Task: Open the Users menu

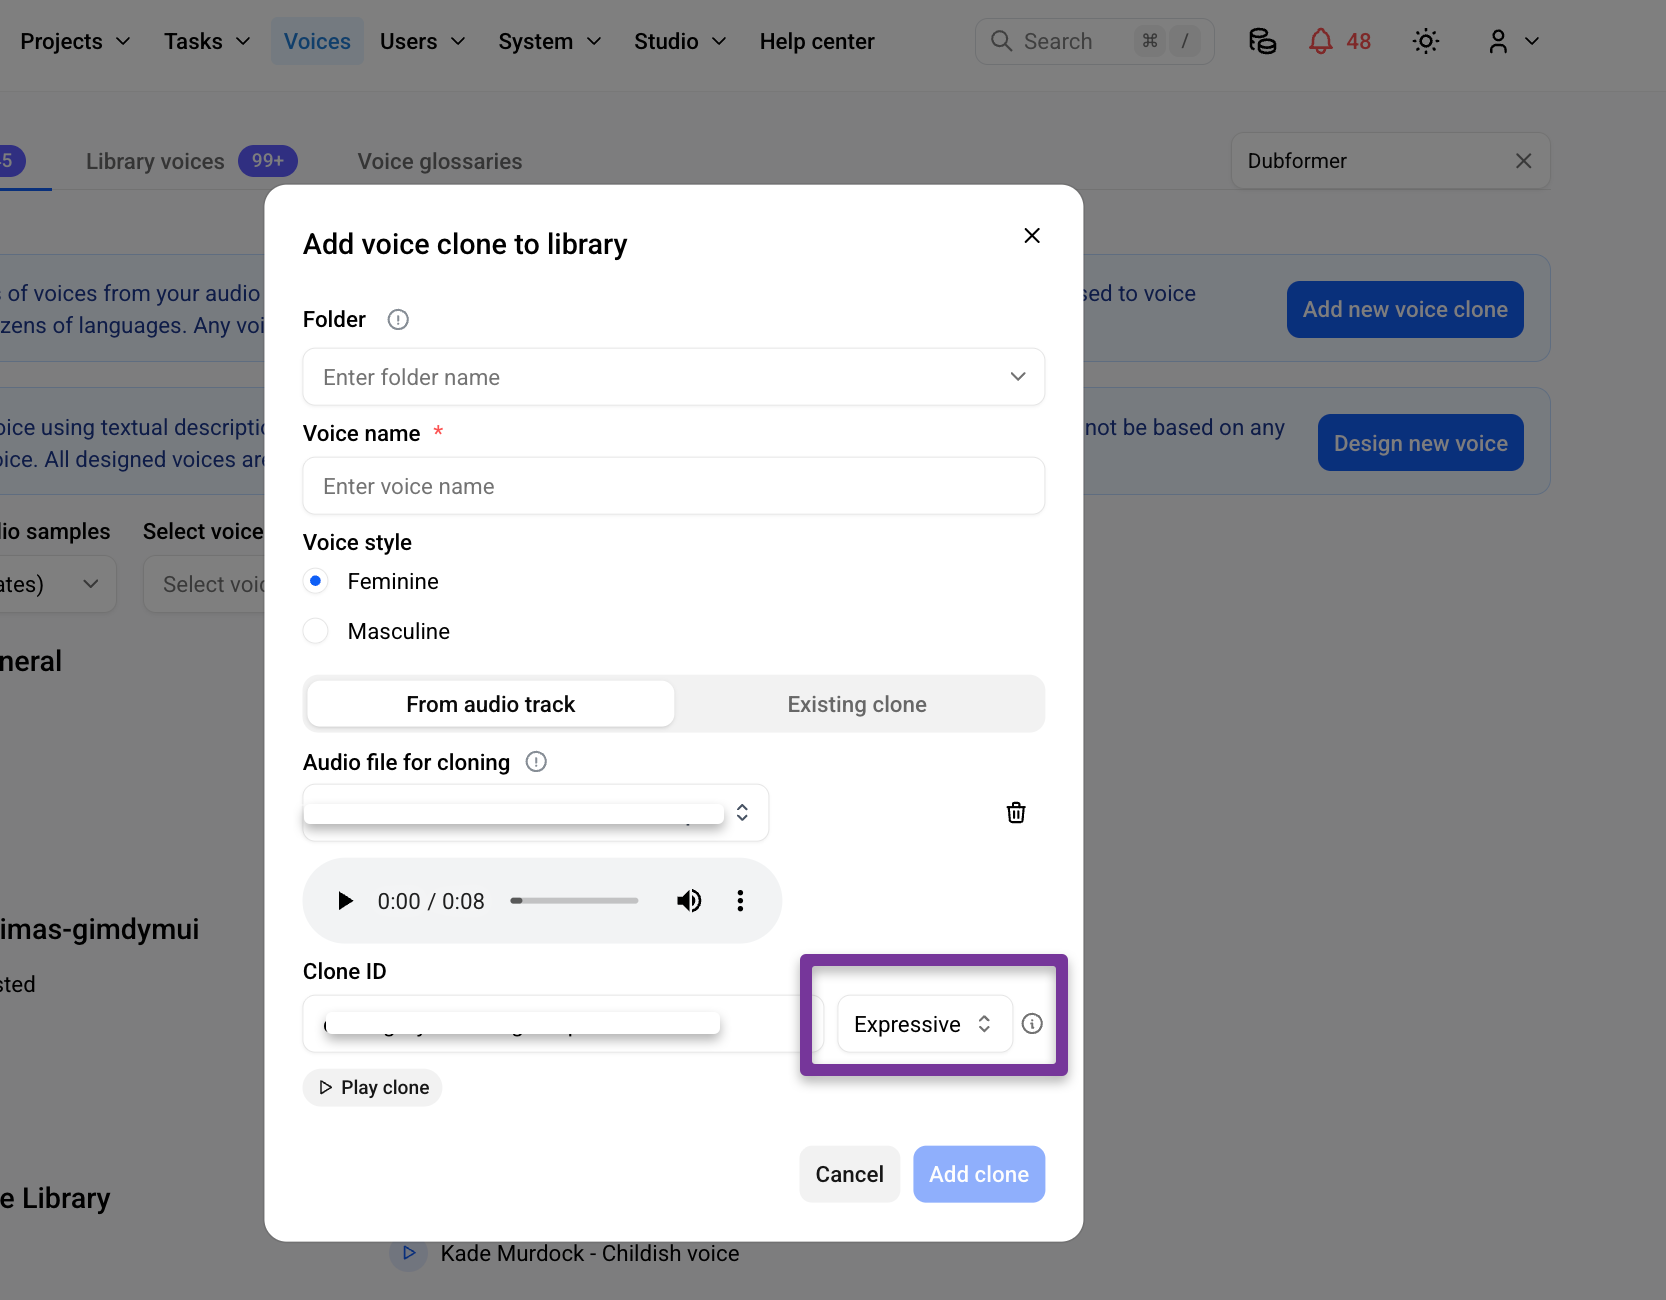Action: click(422, 41)
